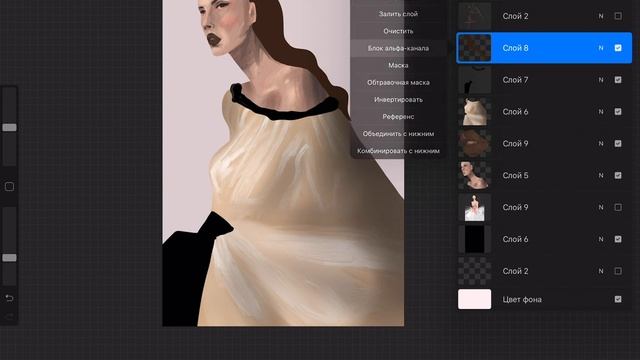The width and height of the screenshot is (640, 360).
Task: Tap the white dress thumbnail of Слой 9
Action: click(x=474, y=207)
